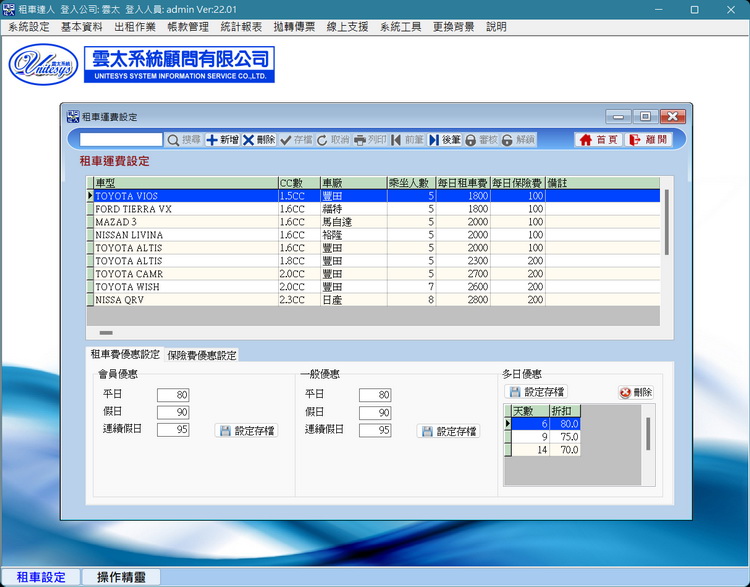Select the 14 days row in 多日優惠
This screenshot has width=750, height=587.
(546, 450)
